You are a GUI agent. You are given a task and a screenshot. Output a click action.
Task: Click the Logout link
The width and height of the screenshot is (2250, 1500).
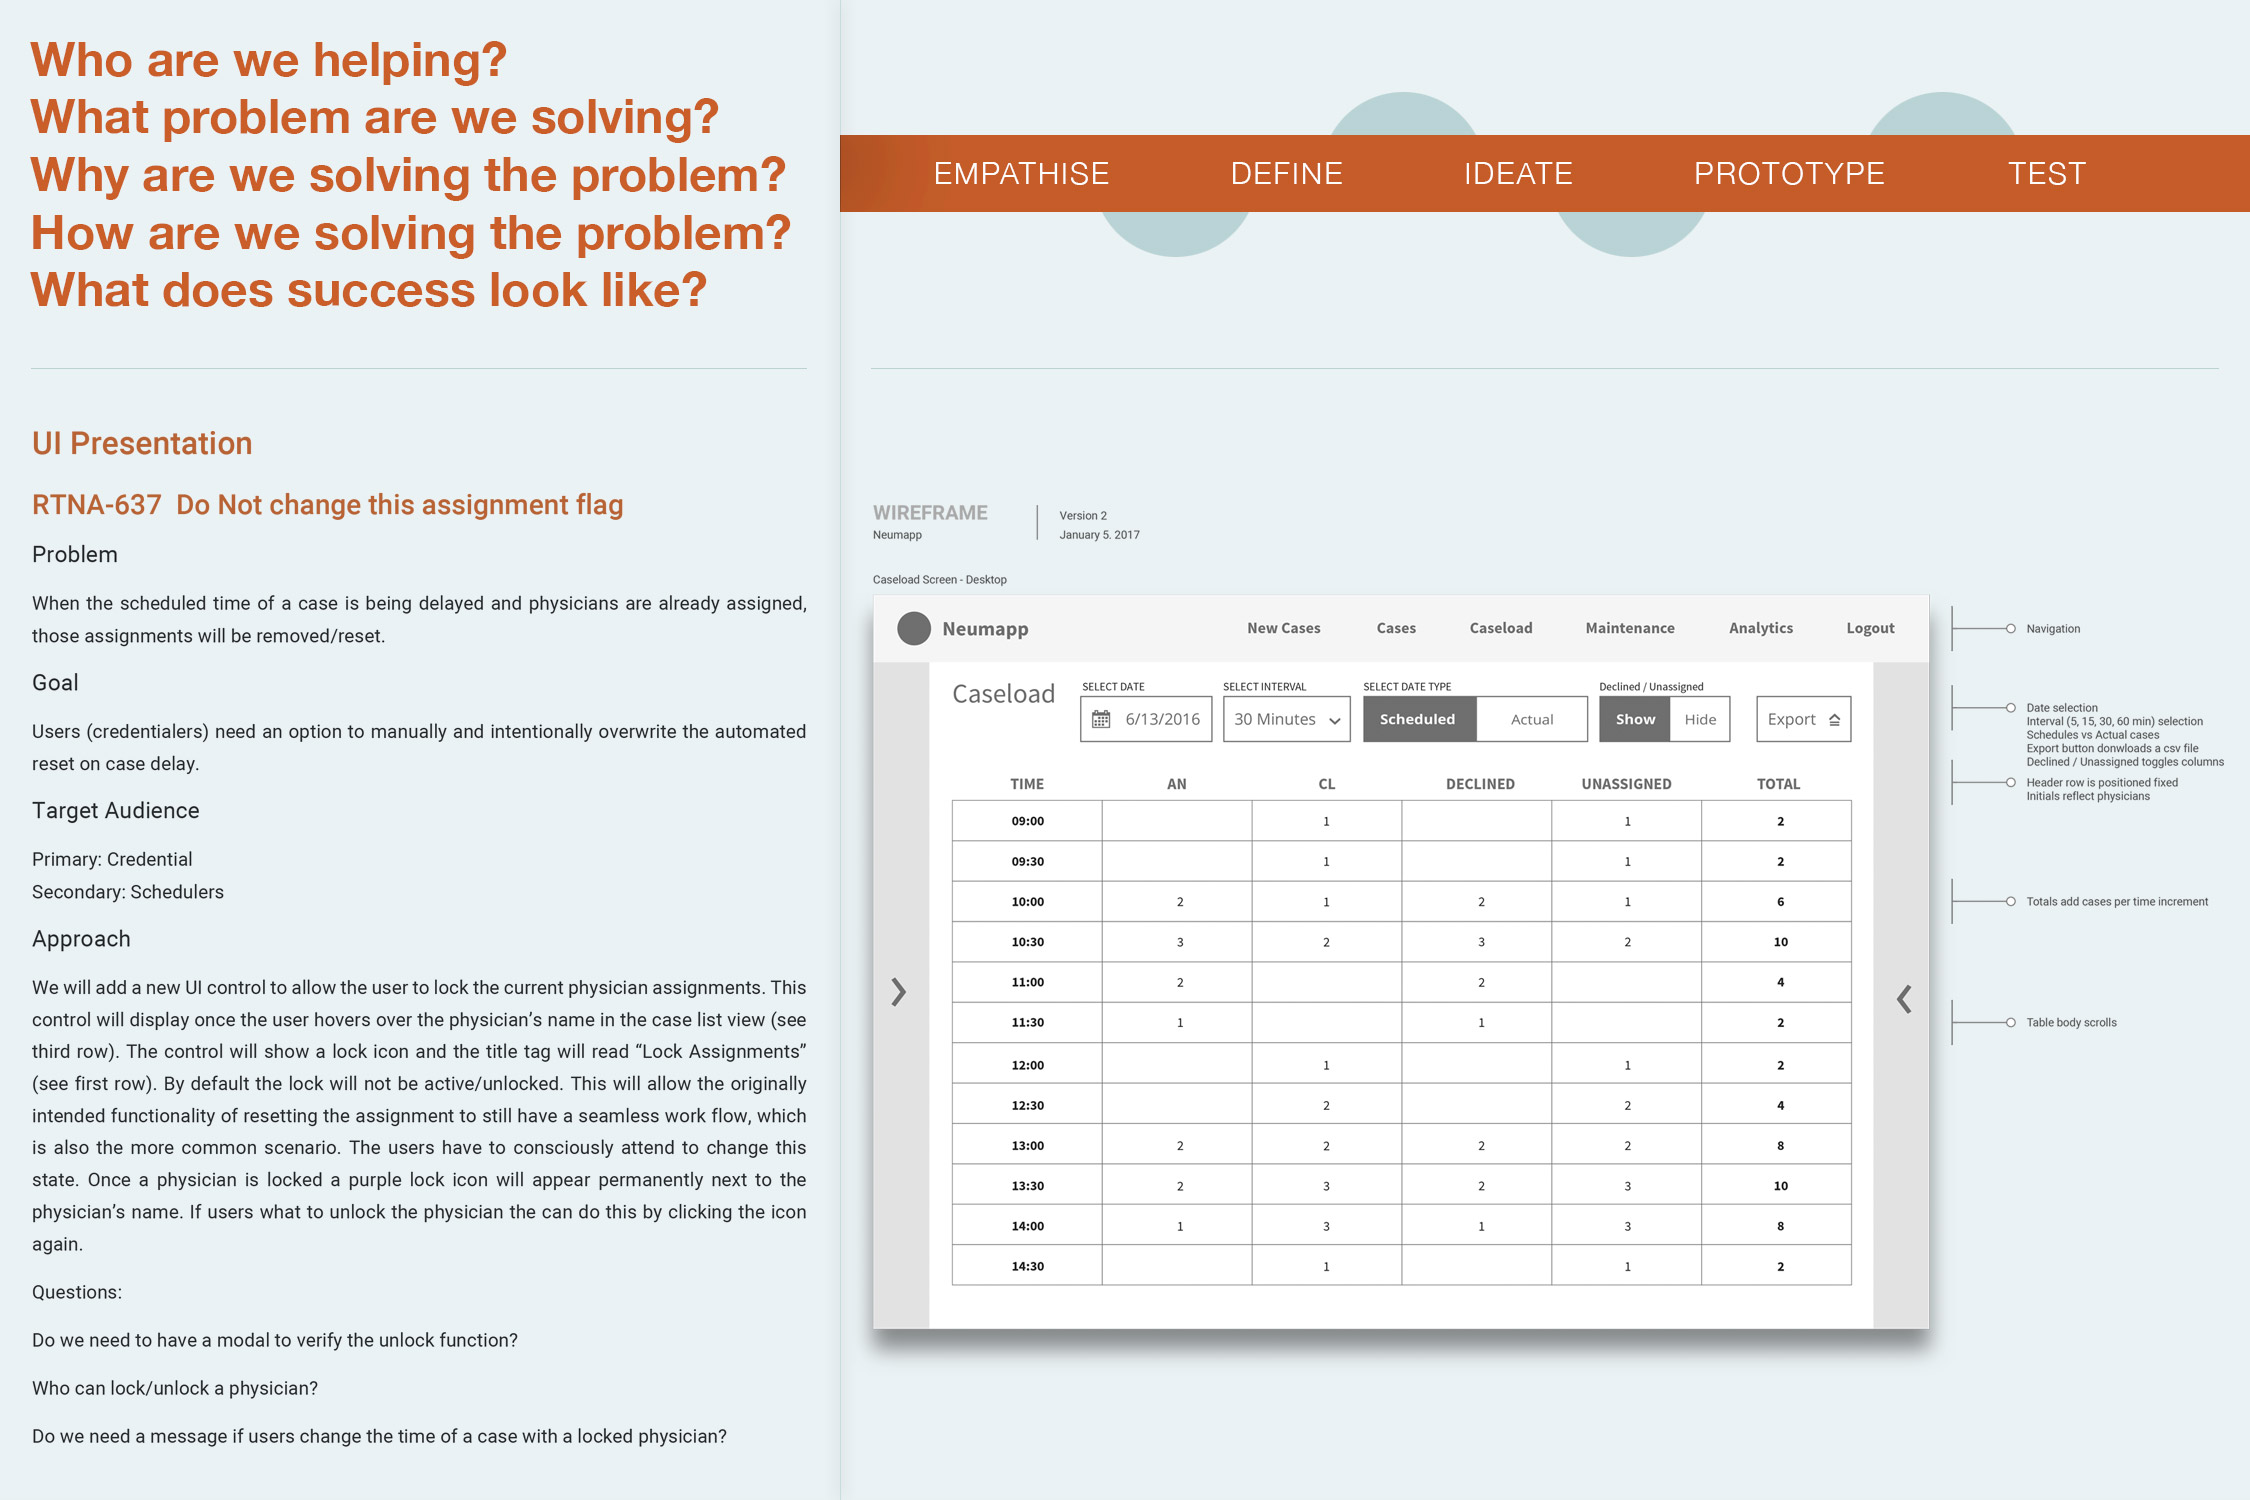[x=1870, y=628]
